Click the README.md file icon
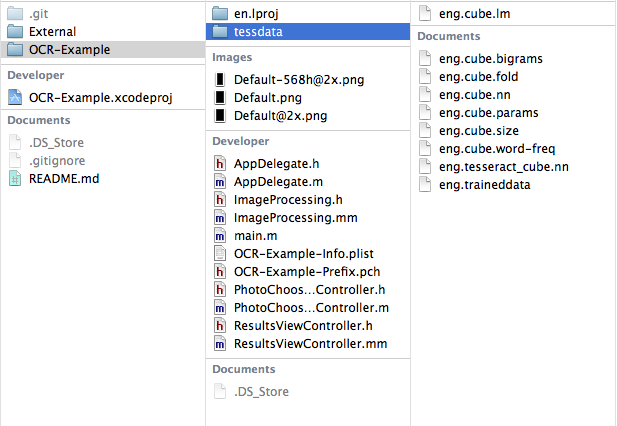 coord(15,179)
